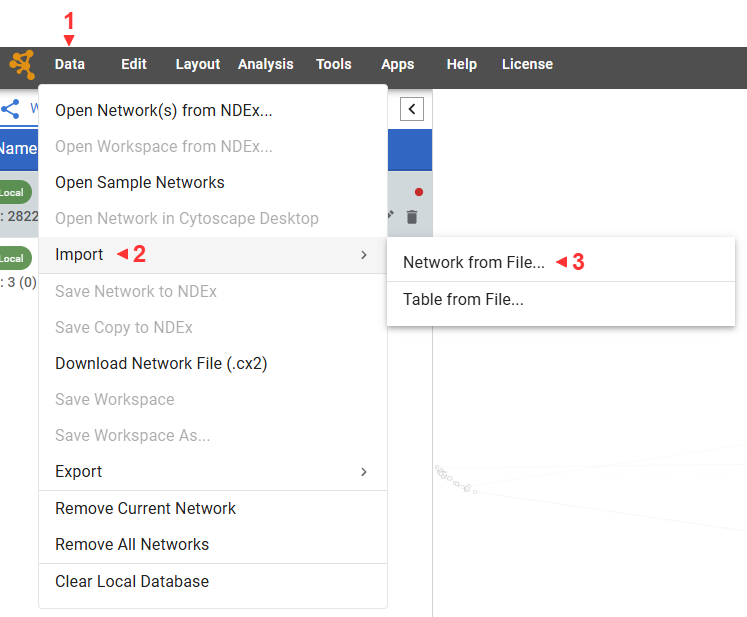747x617 pixels.
Task: Click the first Local badge
Action: (14, 192)
